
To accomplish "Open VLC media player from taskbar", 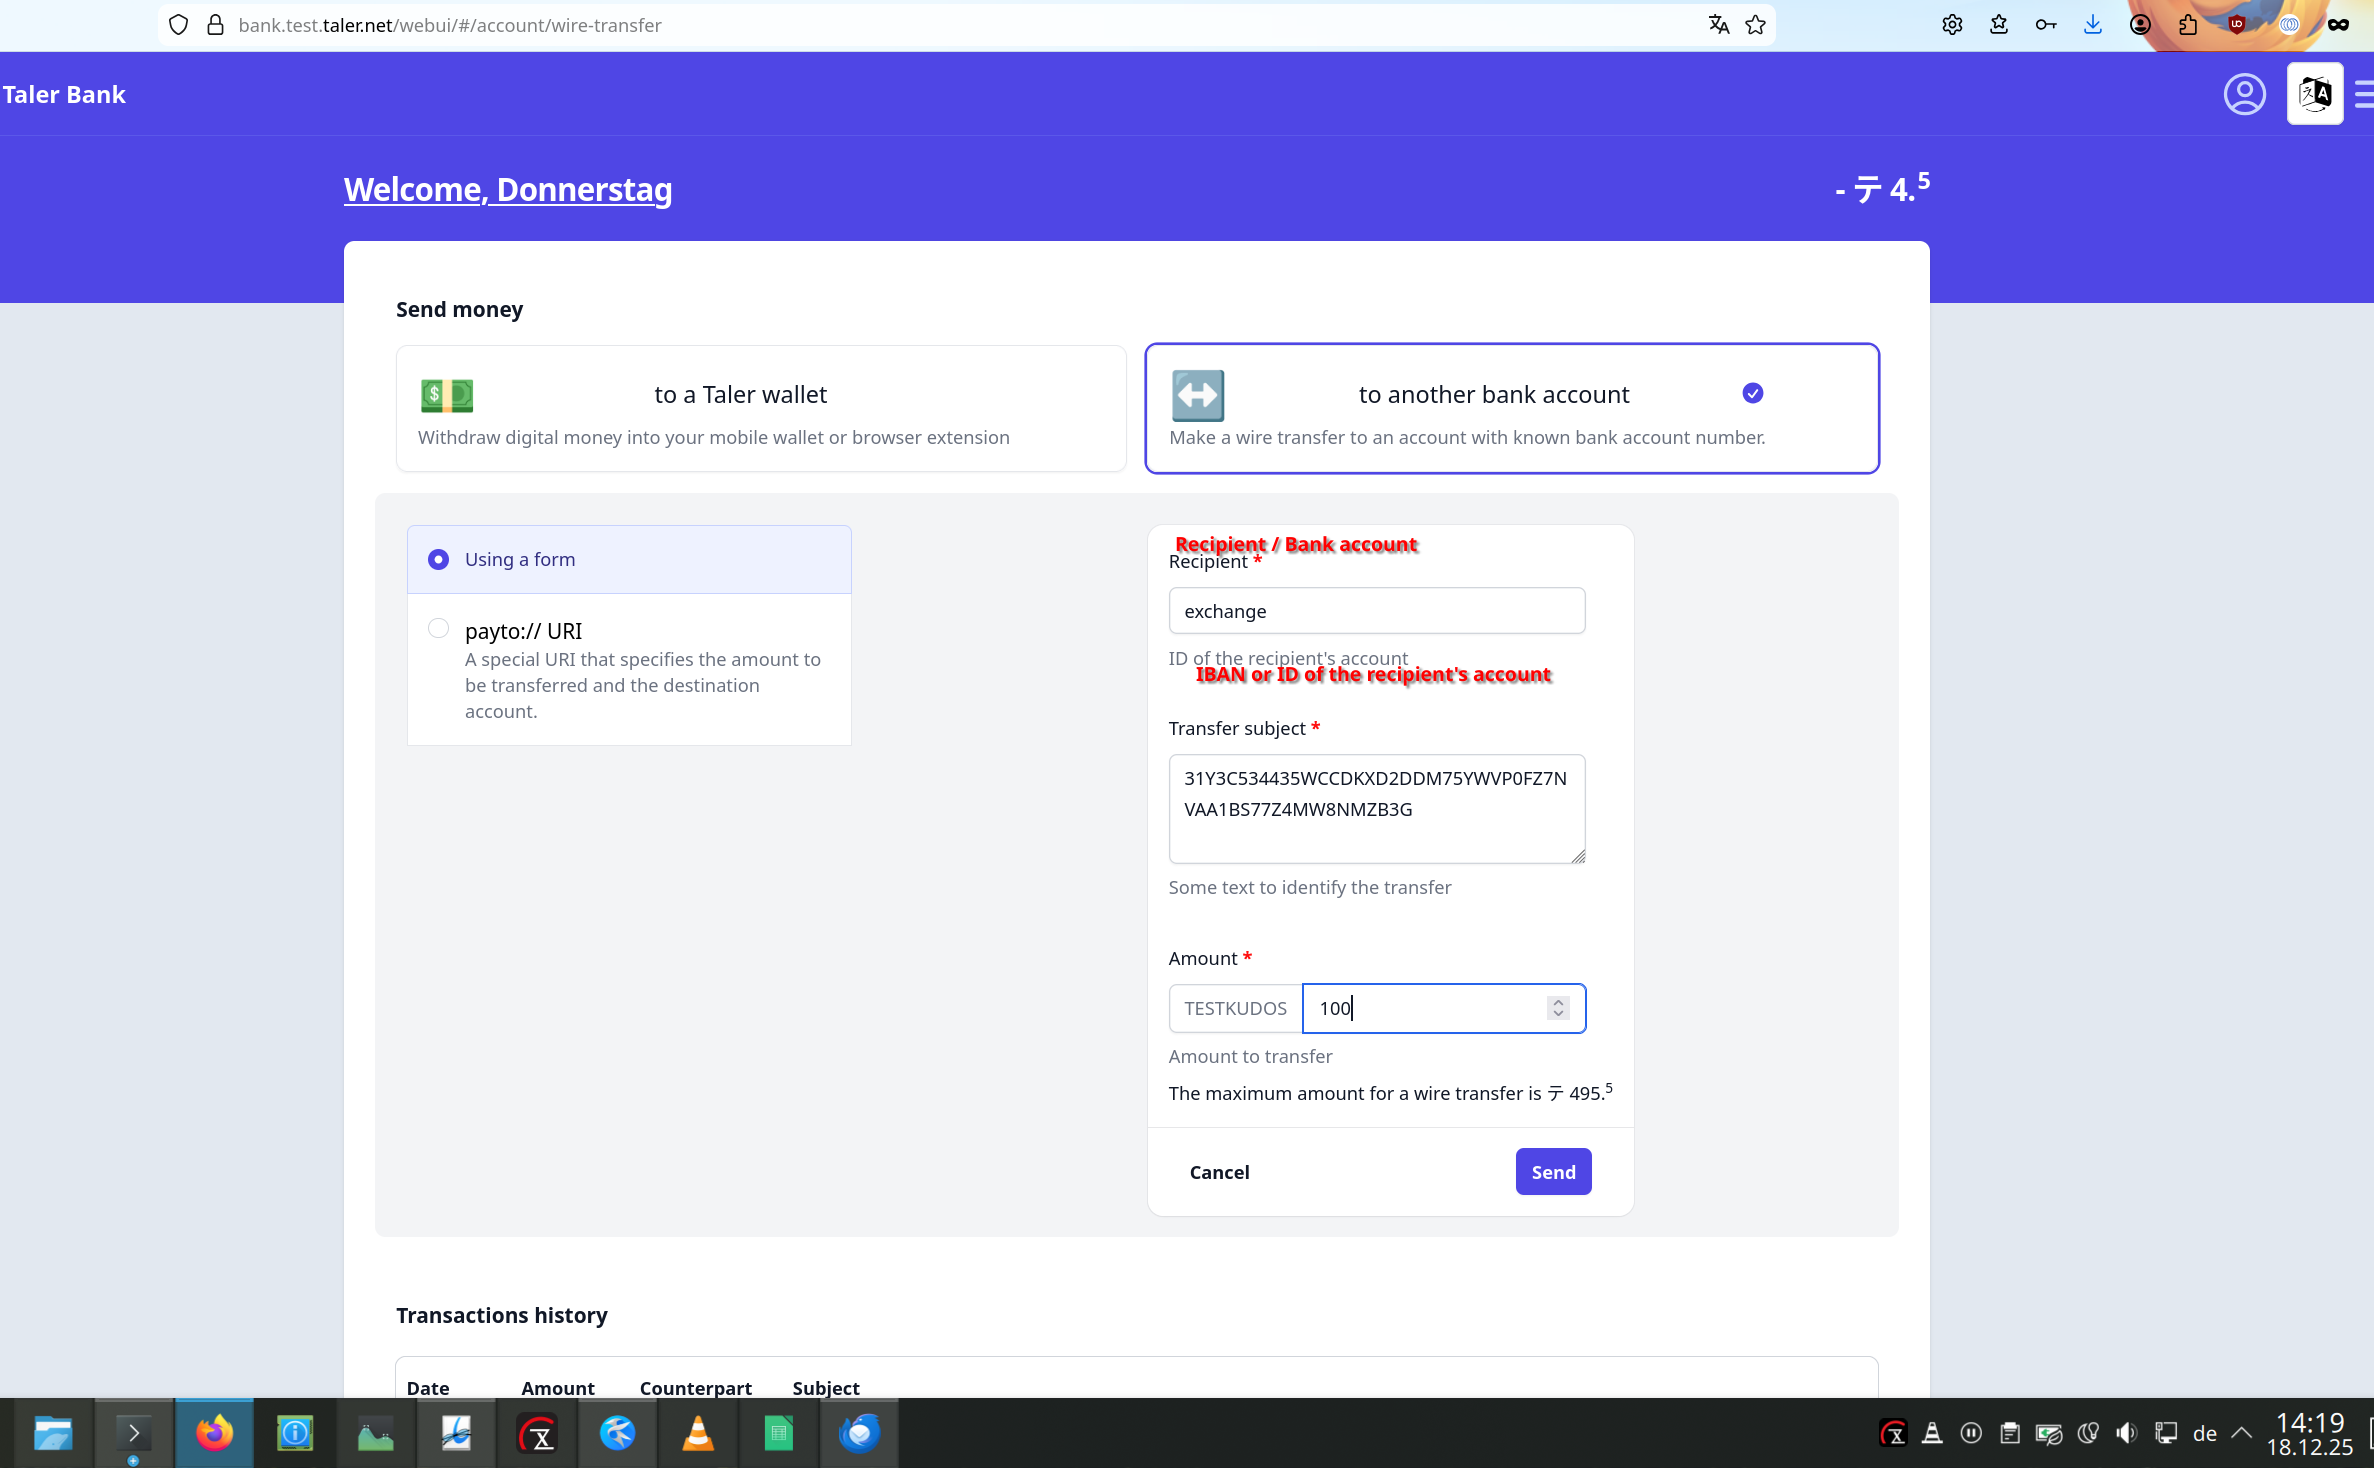I will point(697,1433).
